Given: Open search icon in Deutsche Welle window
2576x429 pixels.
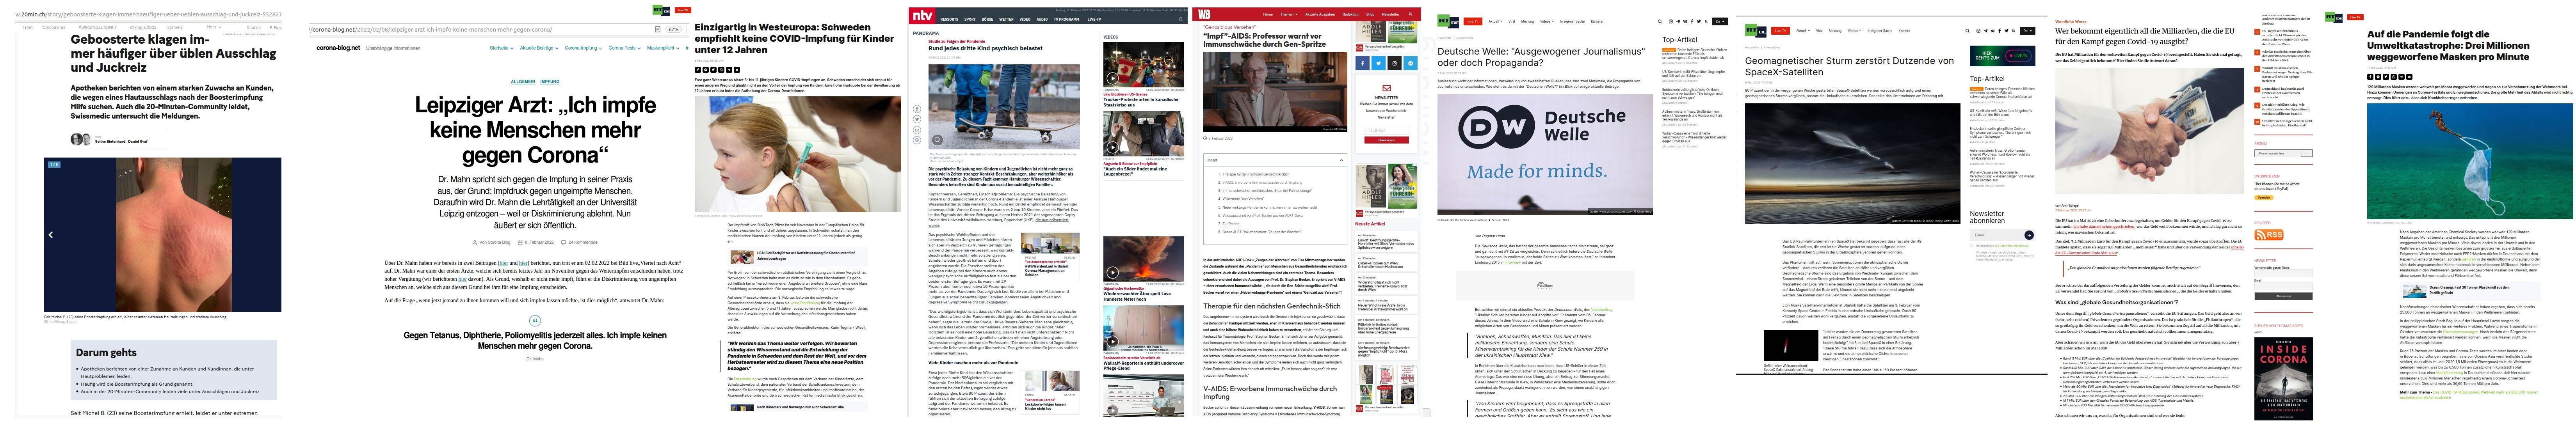Looking at the screenshot, I should point(1660,21).
